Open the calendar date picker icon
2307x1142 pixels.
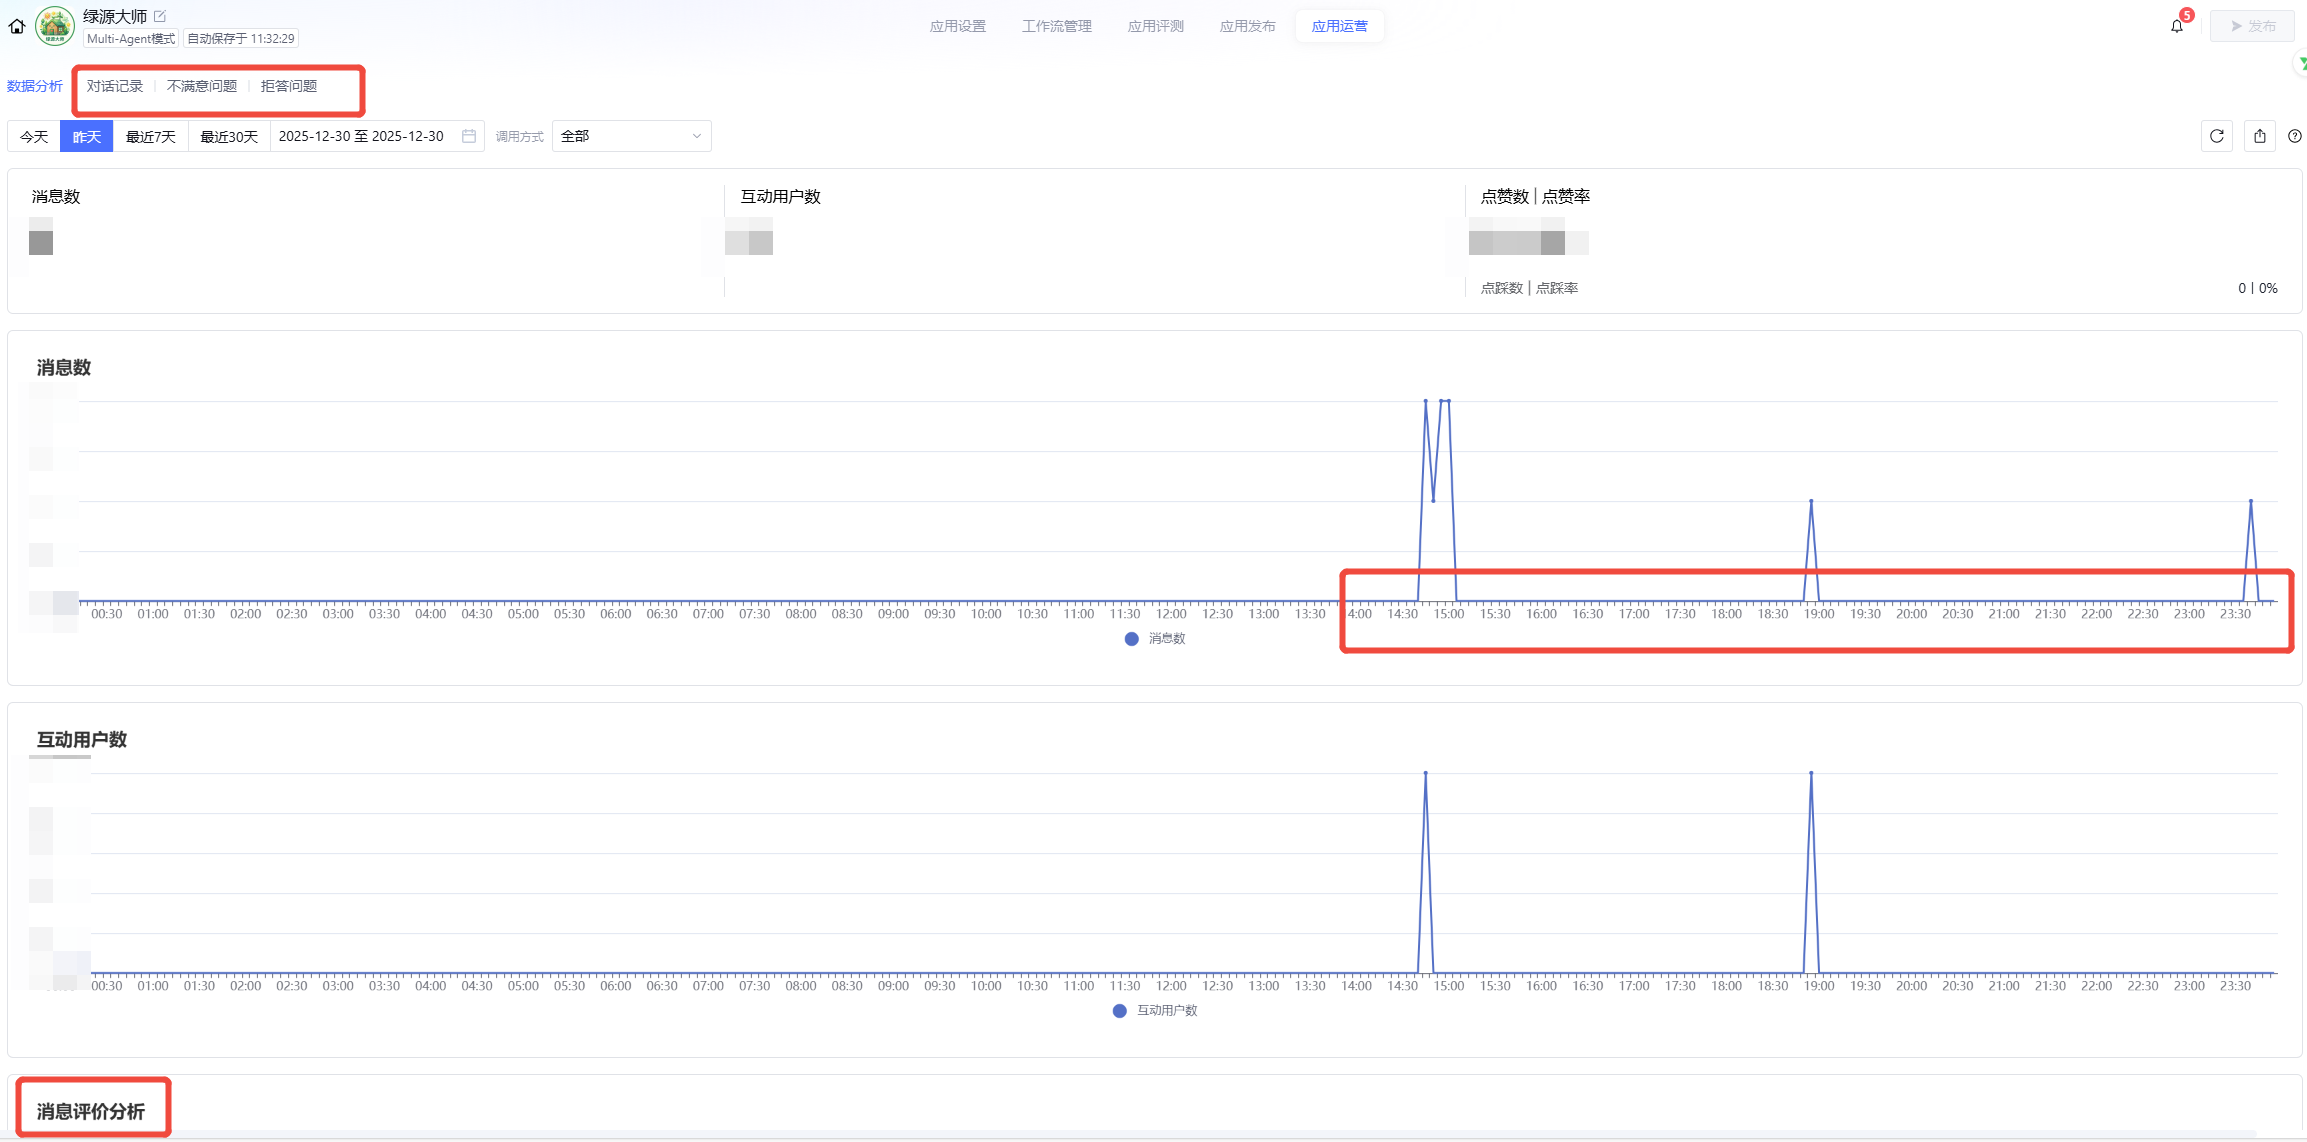(469, 136)
